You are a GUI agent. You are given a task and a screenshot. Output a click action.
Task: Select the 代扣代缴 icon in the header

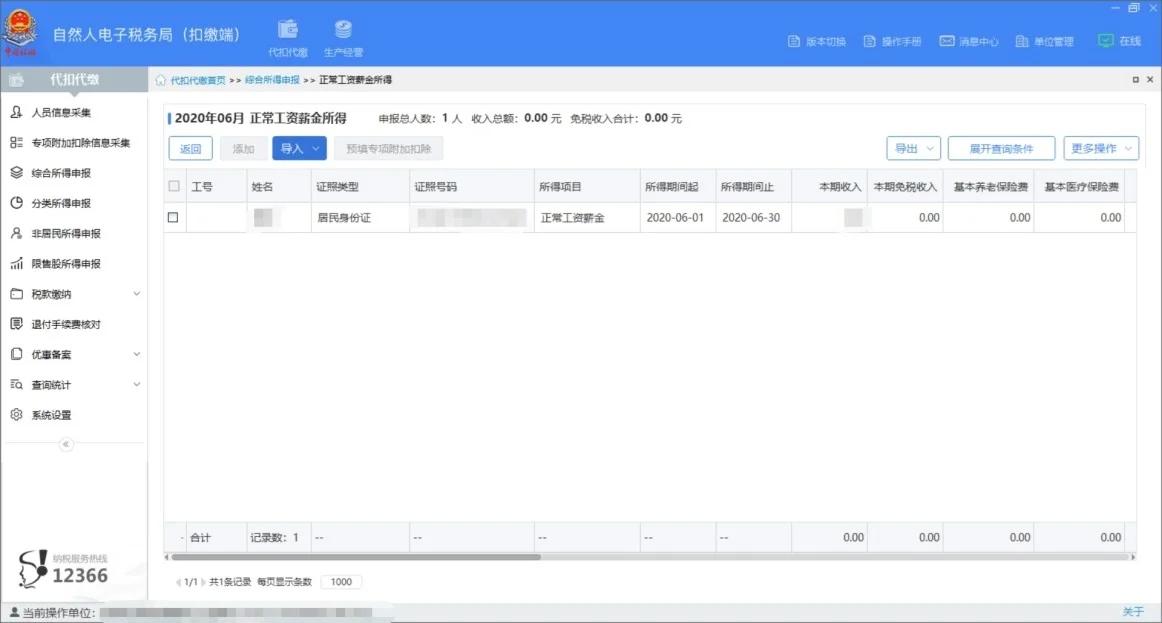tap(288, 36)
